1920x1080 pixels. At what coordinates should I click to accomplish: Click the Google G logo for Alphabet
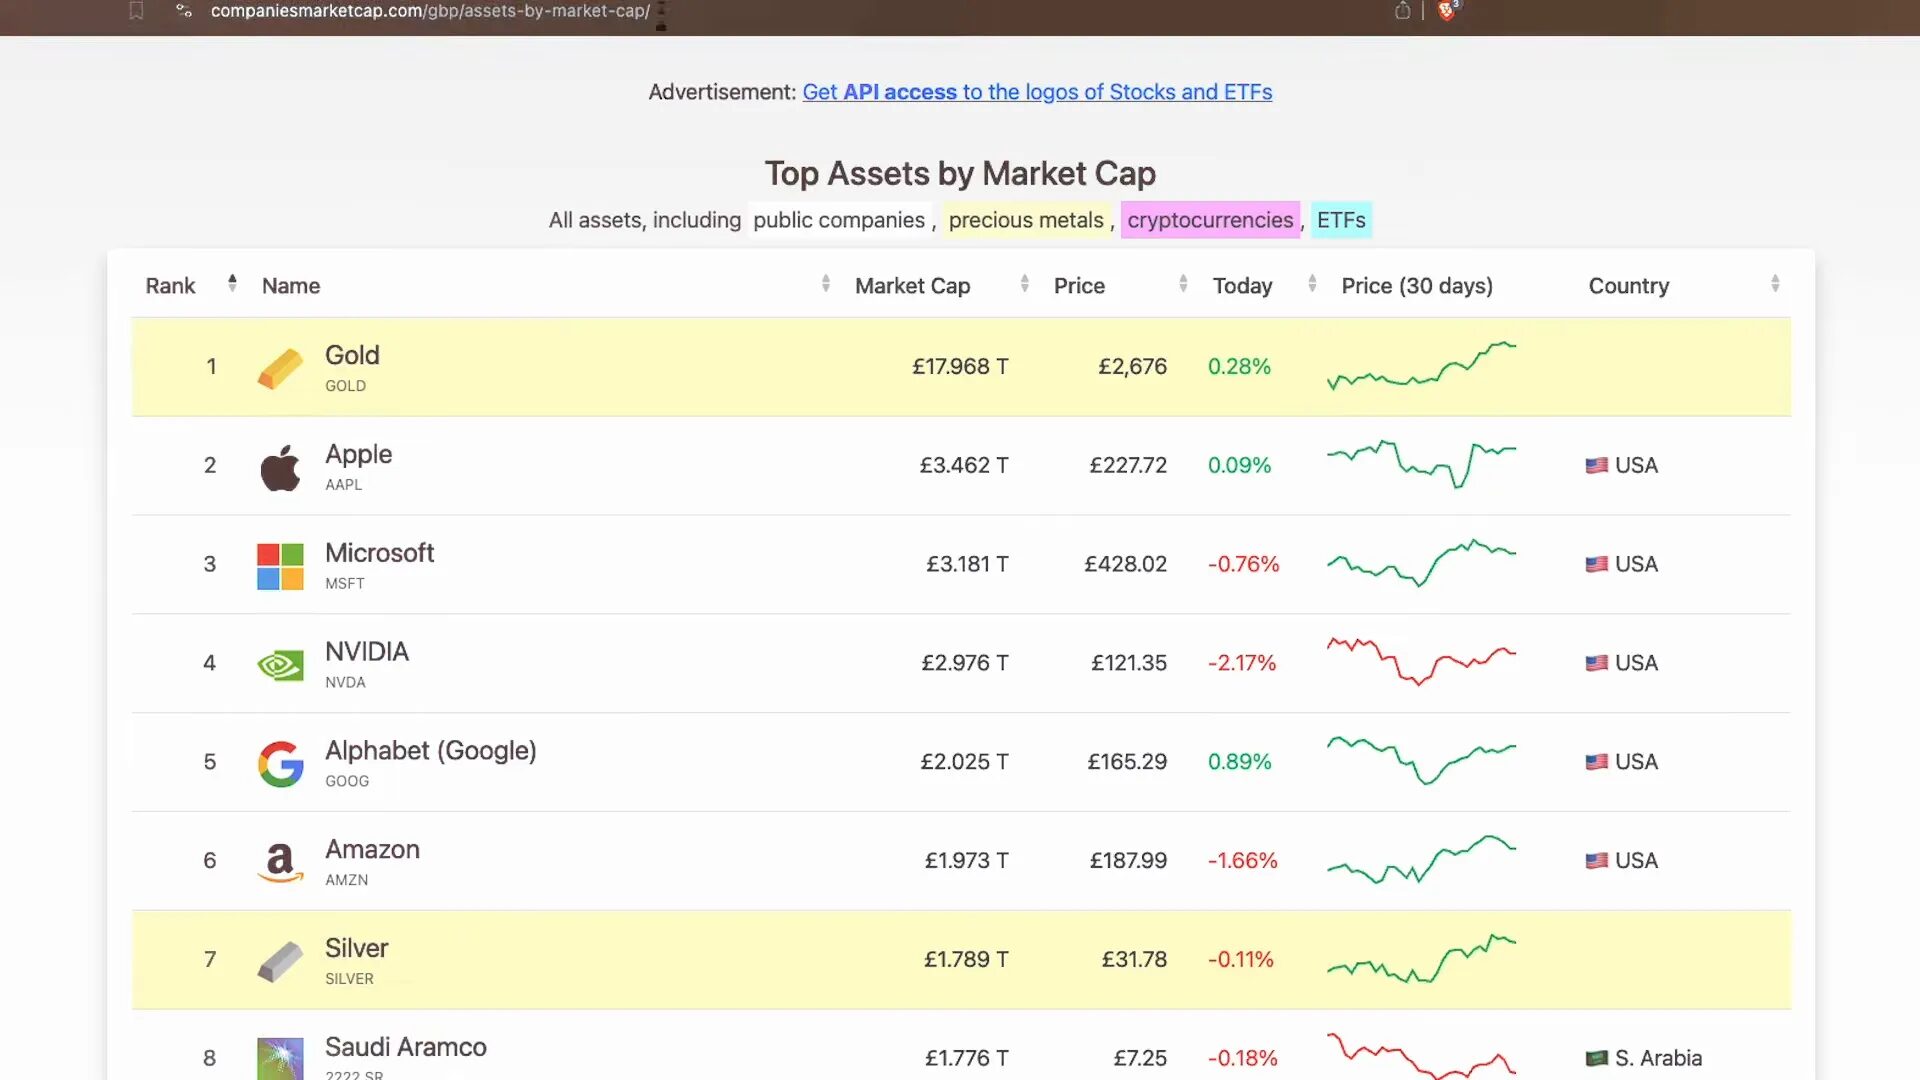point(280,762)
